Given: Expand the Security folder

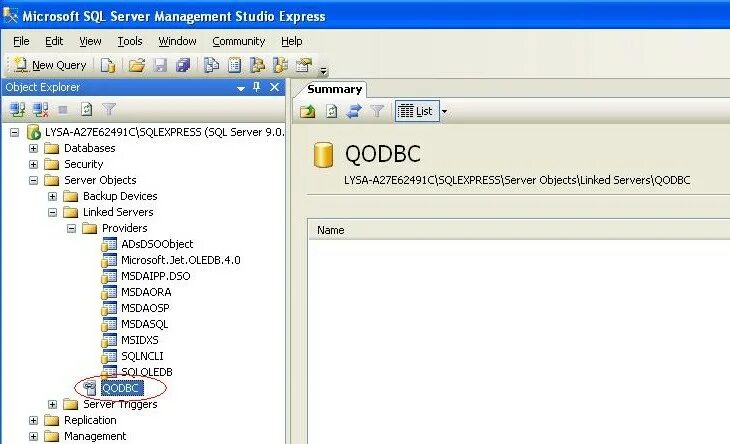Looking at the screenshot, I should [34, 164].
